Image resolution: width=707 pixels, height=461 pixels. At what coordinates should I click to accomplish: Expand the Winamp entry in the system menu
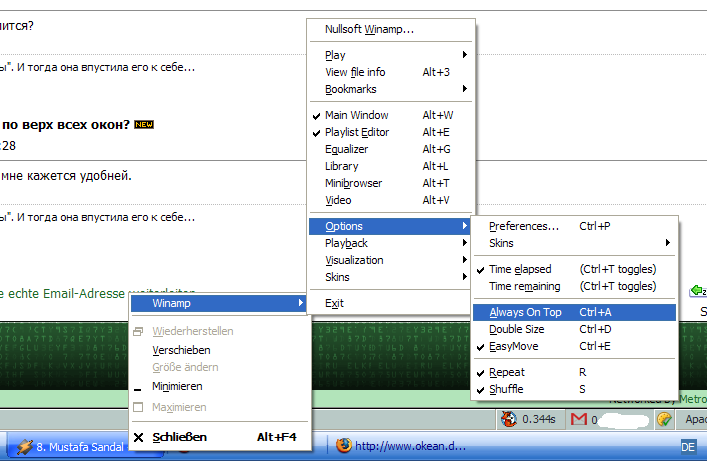coord(219,303)
